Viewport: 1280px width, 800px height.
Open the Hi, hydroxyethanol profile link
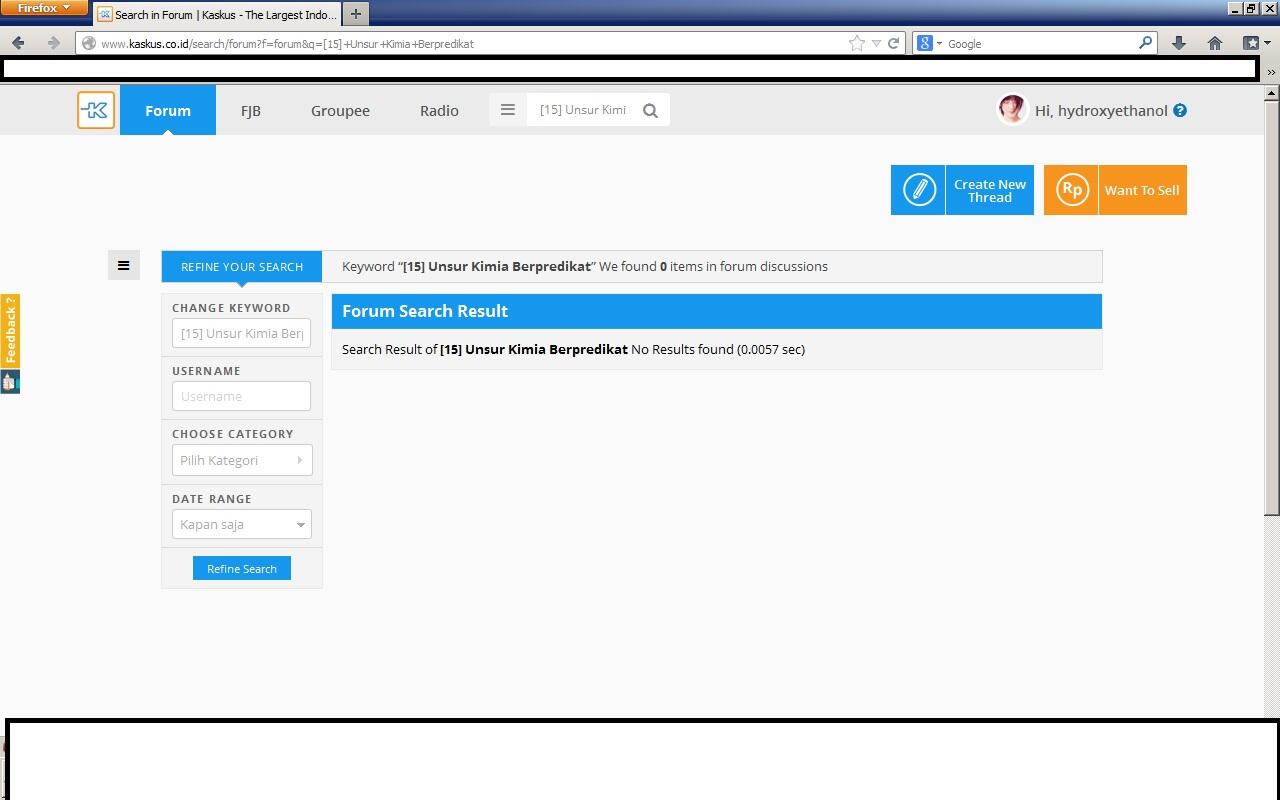click(x=1101, y=110)
